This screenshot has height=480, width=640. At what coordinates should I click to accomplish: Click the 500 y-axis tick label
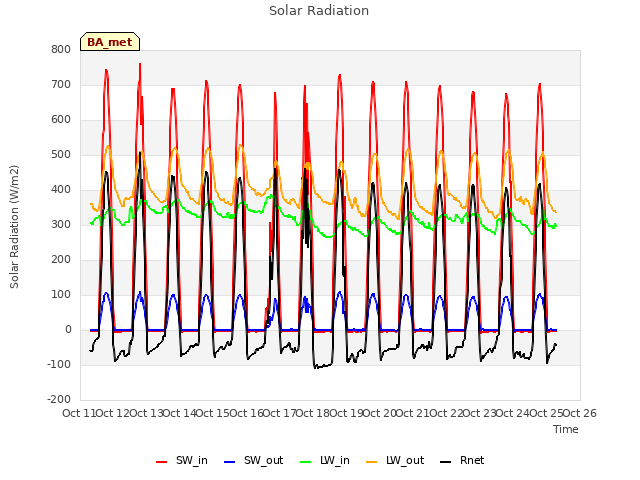(61, 155)
